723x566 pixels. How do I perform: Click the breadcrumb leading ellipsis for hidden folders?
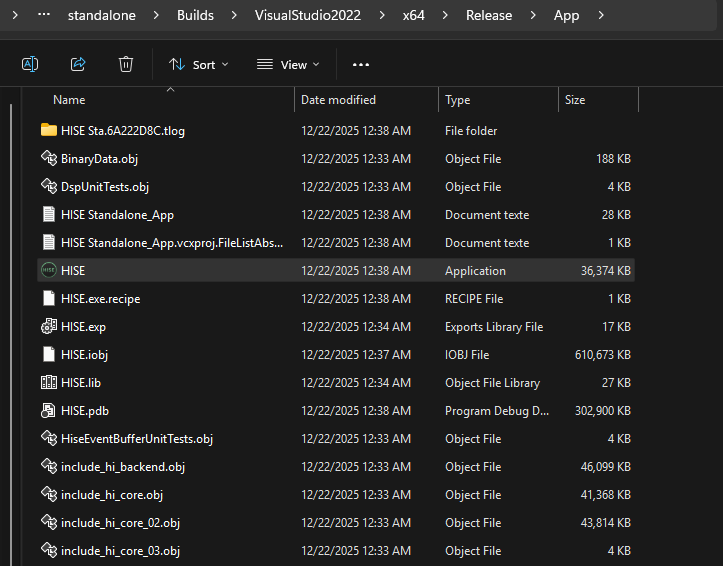point(43,15)
